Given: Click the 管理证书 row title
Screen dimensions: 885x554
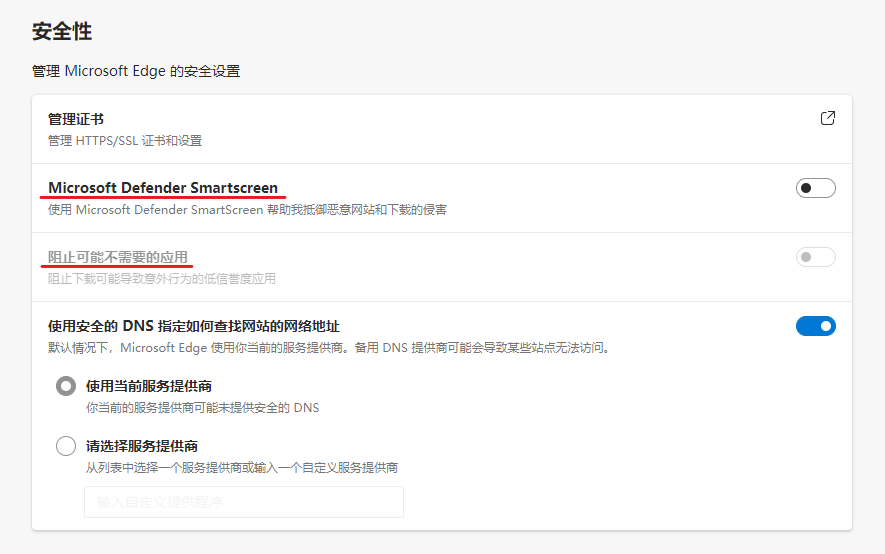Looking at the screenshot, I should [x=76, y=119].
